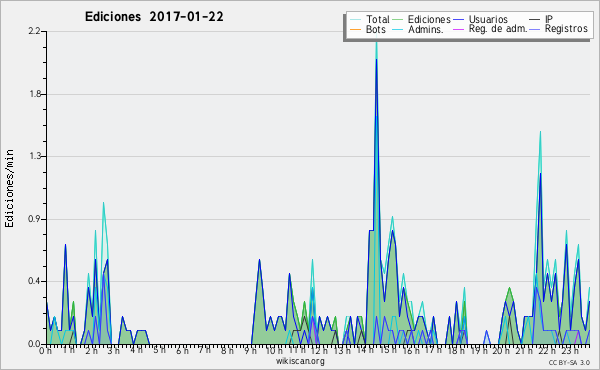Click the y-axis value 0.0
The image size is (600, 370).
point(34,344)
